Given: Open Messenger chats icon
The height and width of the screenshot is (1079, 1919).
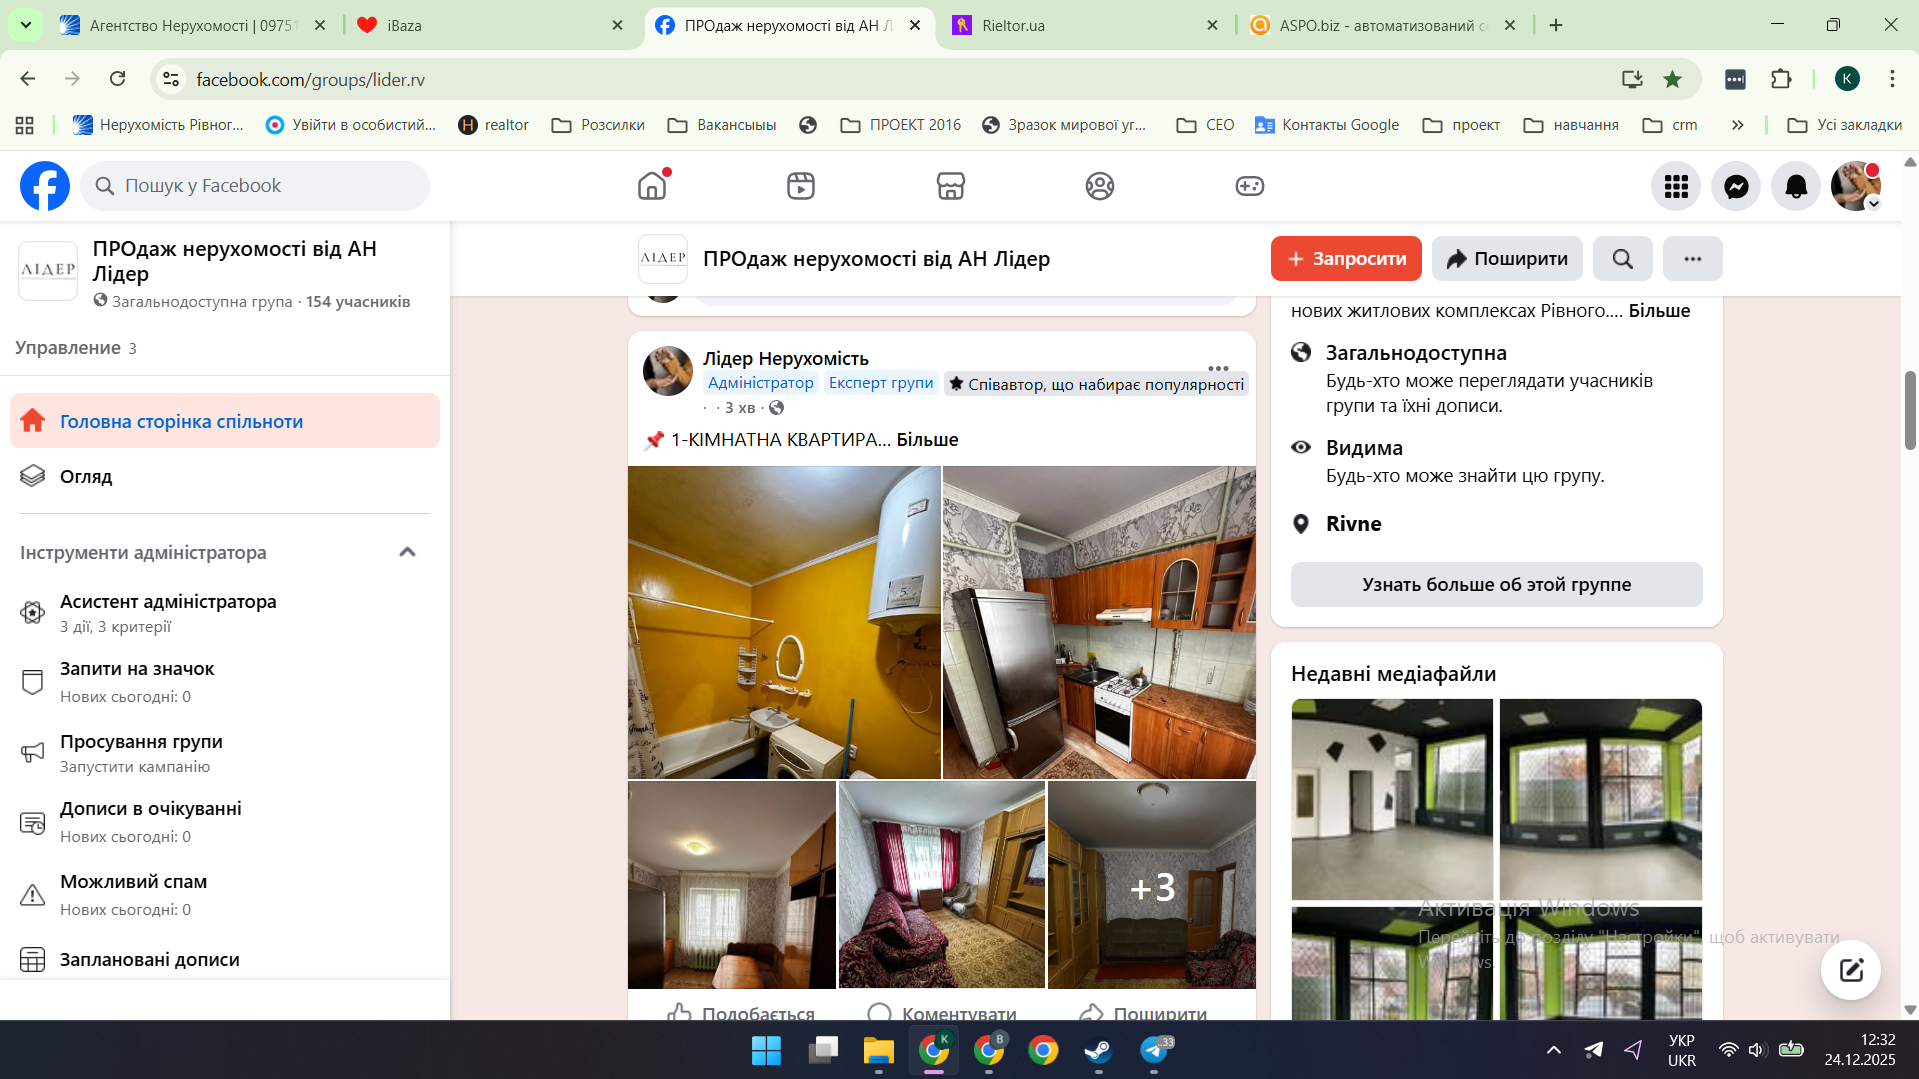Looking at the screenshot, I should (1736, 186).
